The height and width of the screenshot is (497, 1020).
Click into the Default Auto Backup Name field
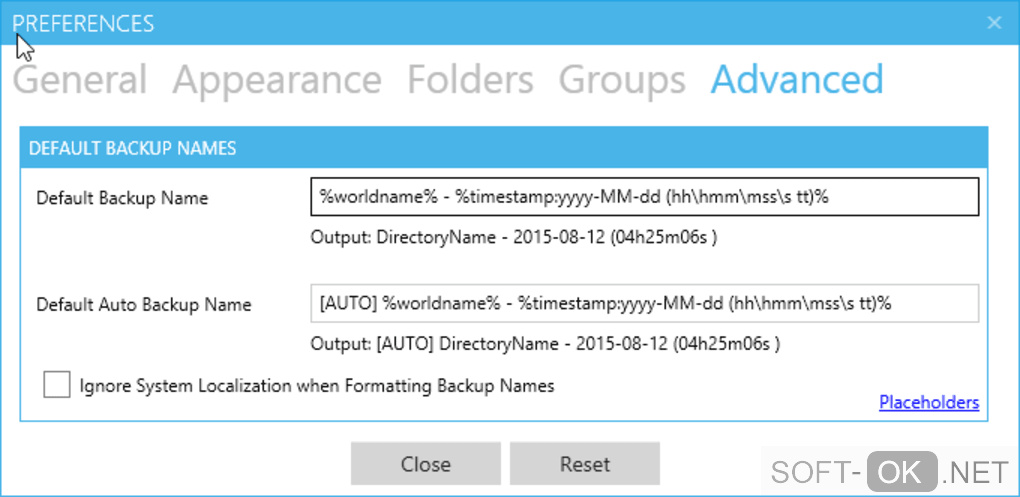pos(644,304)
